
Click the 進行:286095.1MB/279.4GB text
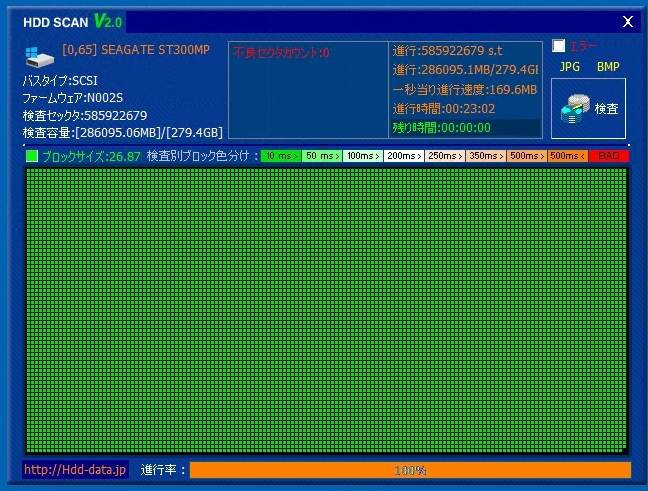465,69
